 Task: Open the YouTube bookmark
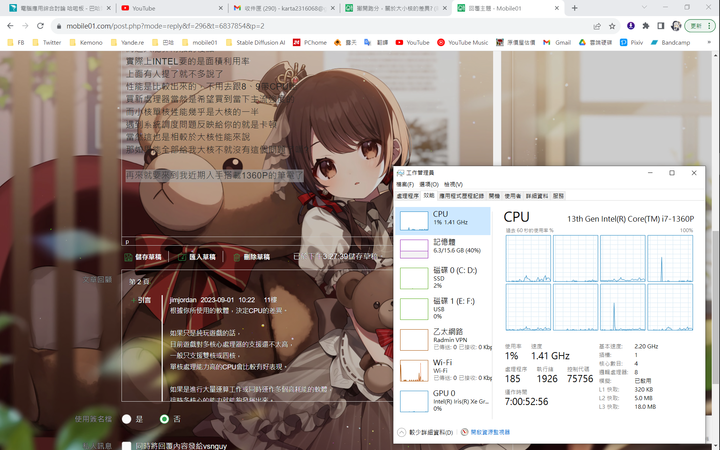412,42
